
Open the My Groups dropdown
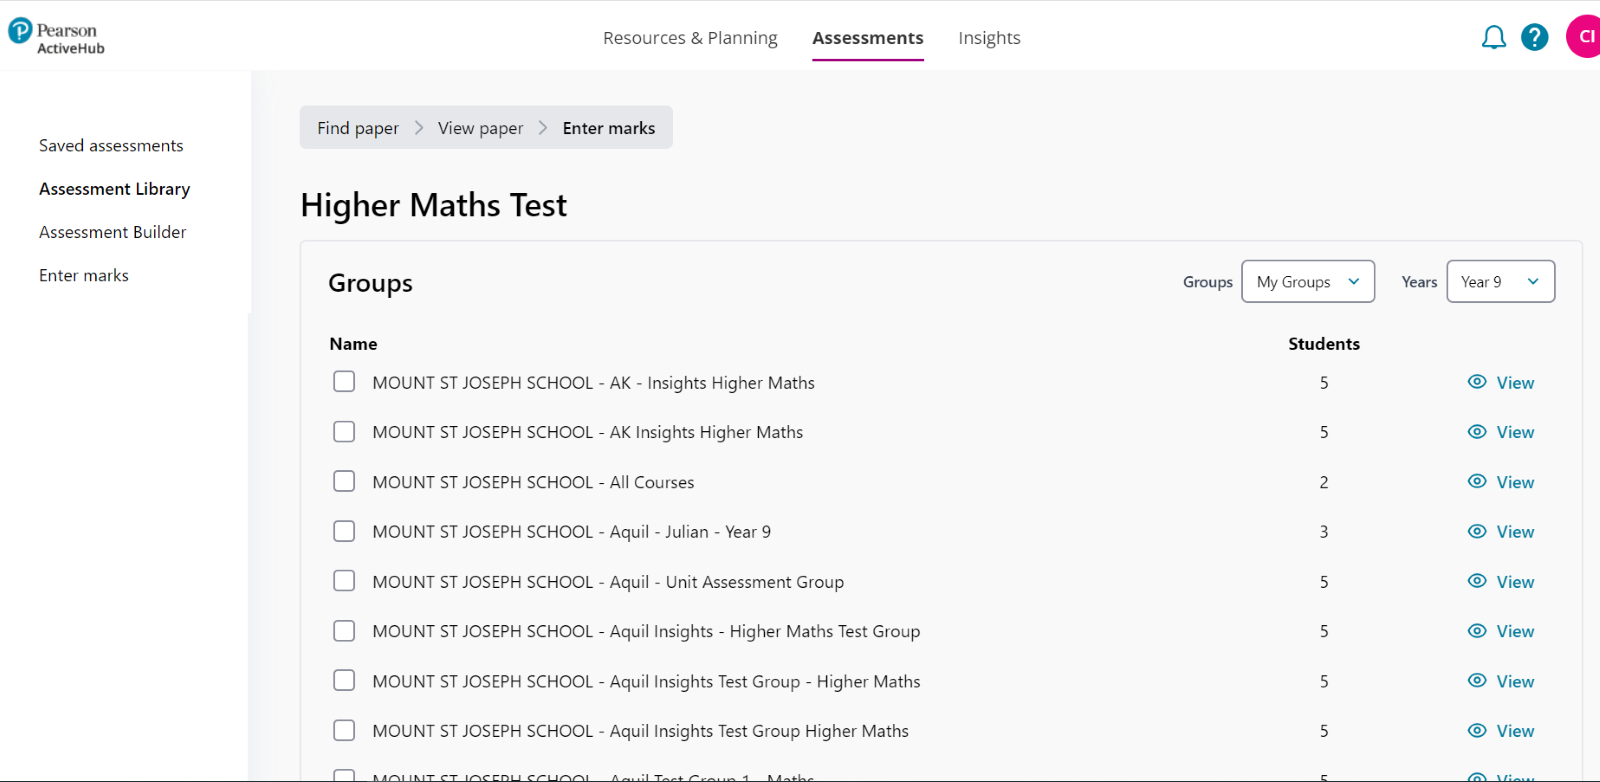[x=1308, y=282]
